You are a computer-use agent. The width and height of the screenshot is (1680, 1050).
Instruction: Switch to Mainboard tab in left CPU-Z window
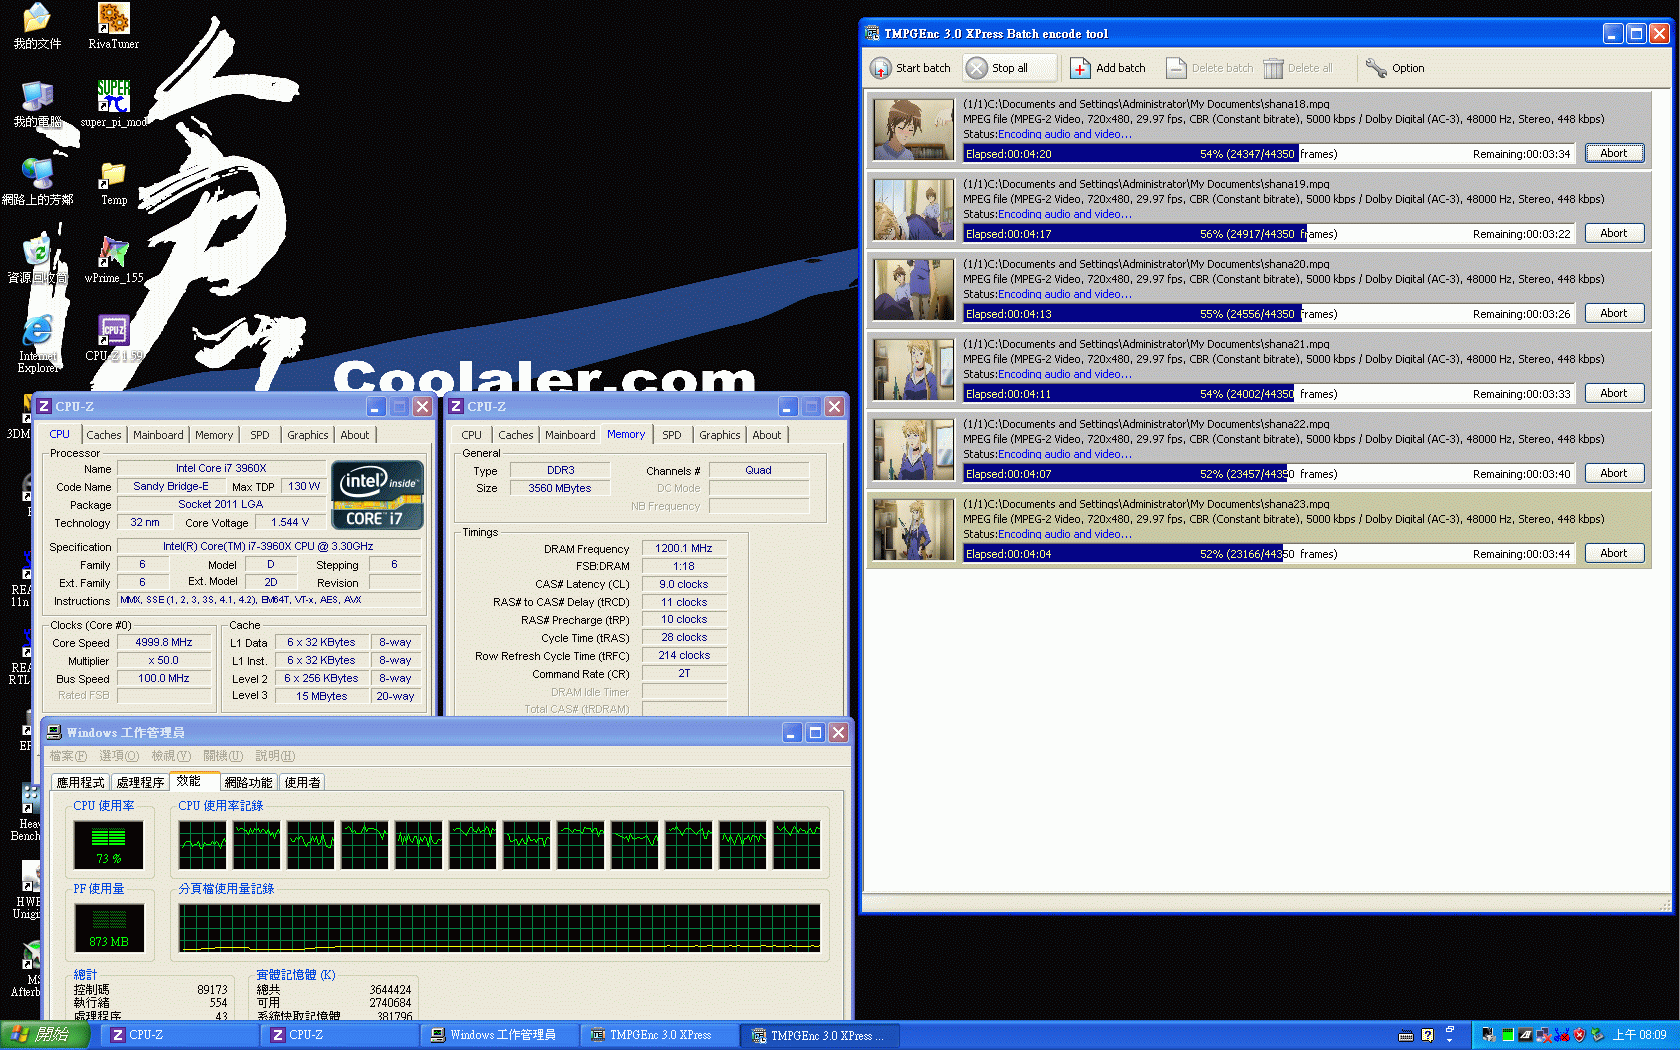pos(158,435)
